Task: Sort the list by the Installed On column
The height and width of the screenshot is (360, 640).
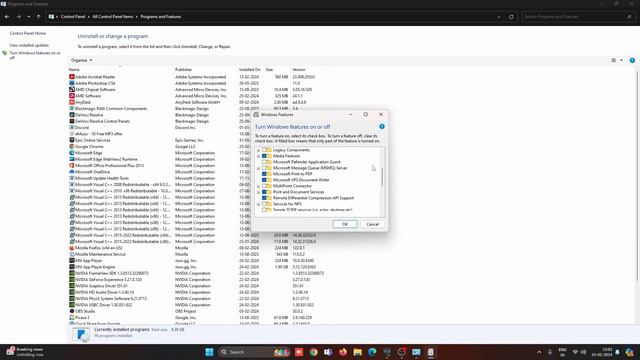Action: [x=249, y=70]
